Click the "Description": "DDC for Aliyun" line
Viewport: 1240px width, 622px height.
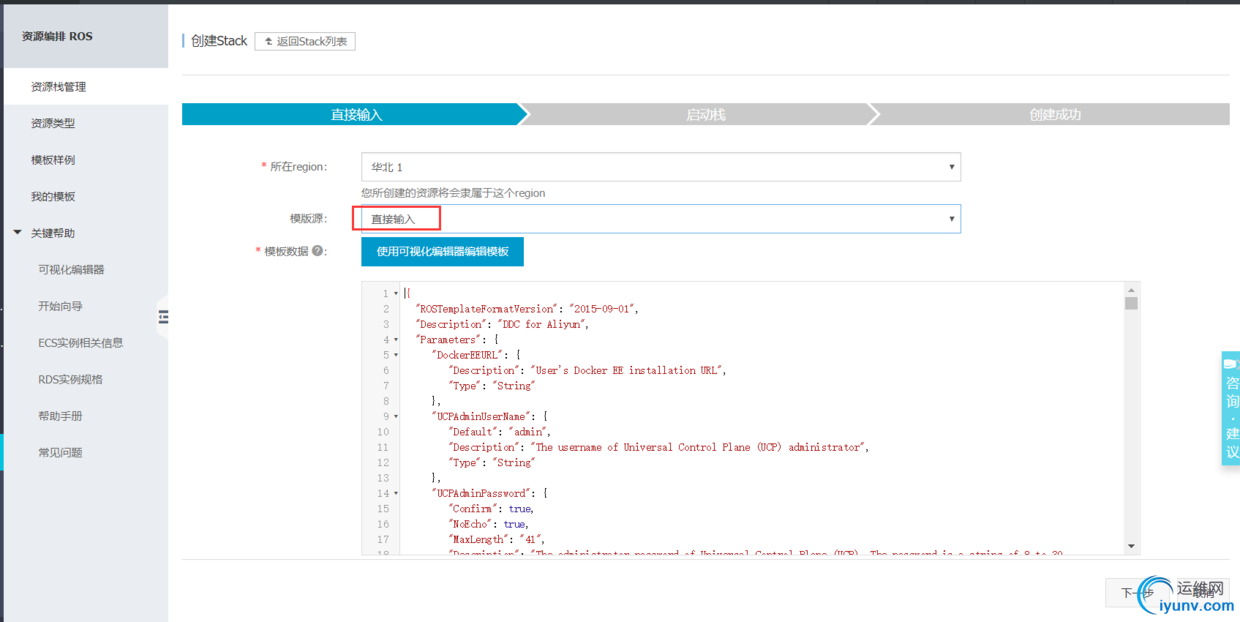[x=502, y=324]
